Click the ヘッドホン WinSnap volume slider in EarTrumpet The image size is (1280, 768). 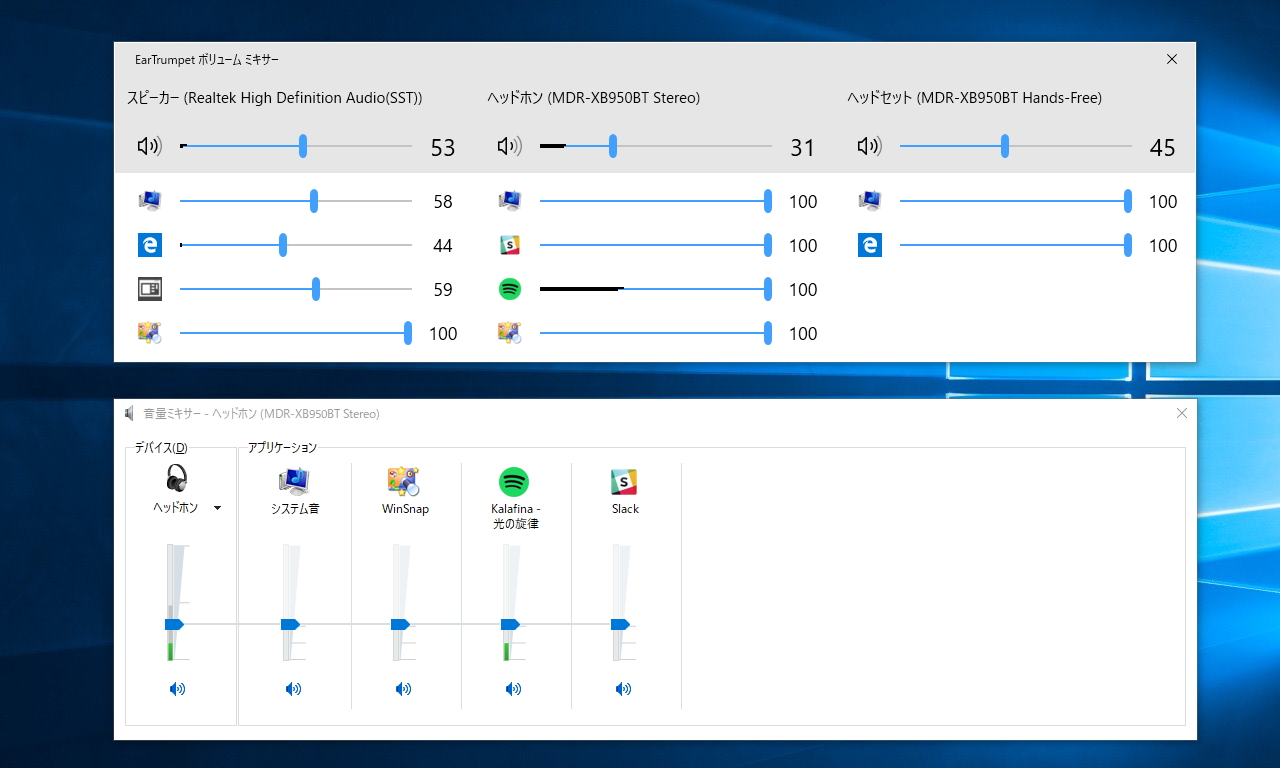click(656, 333)
